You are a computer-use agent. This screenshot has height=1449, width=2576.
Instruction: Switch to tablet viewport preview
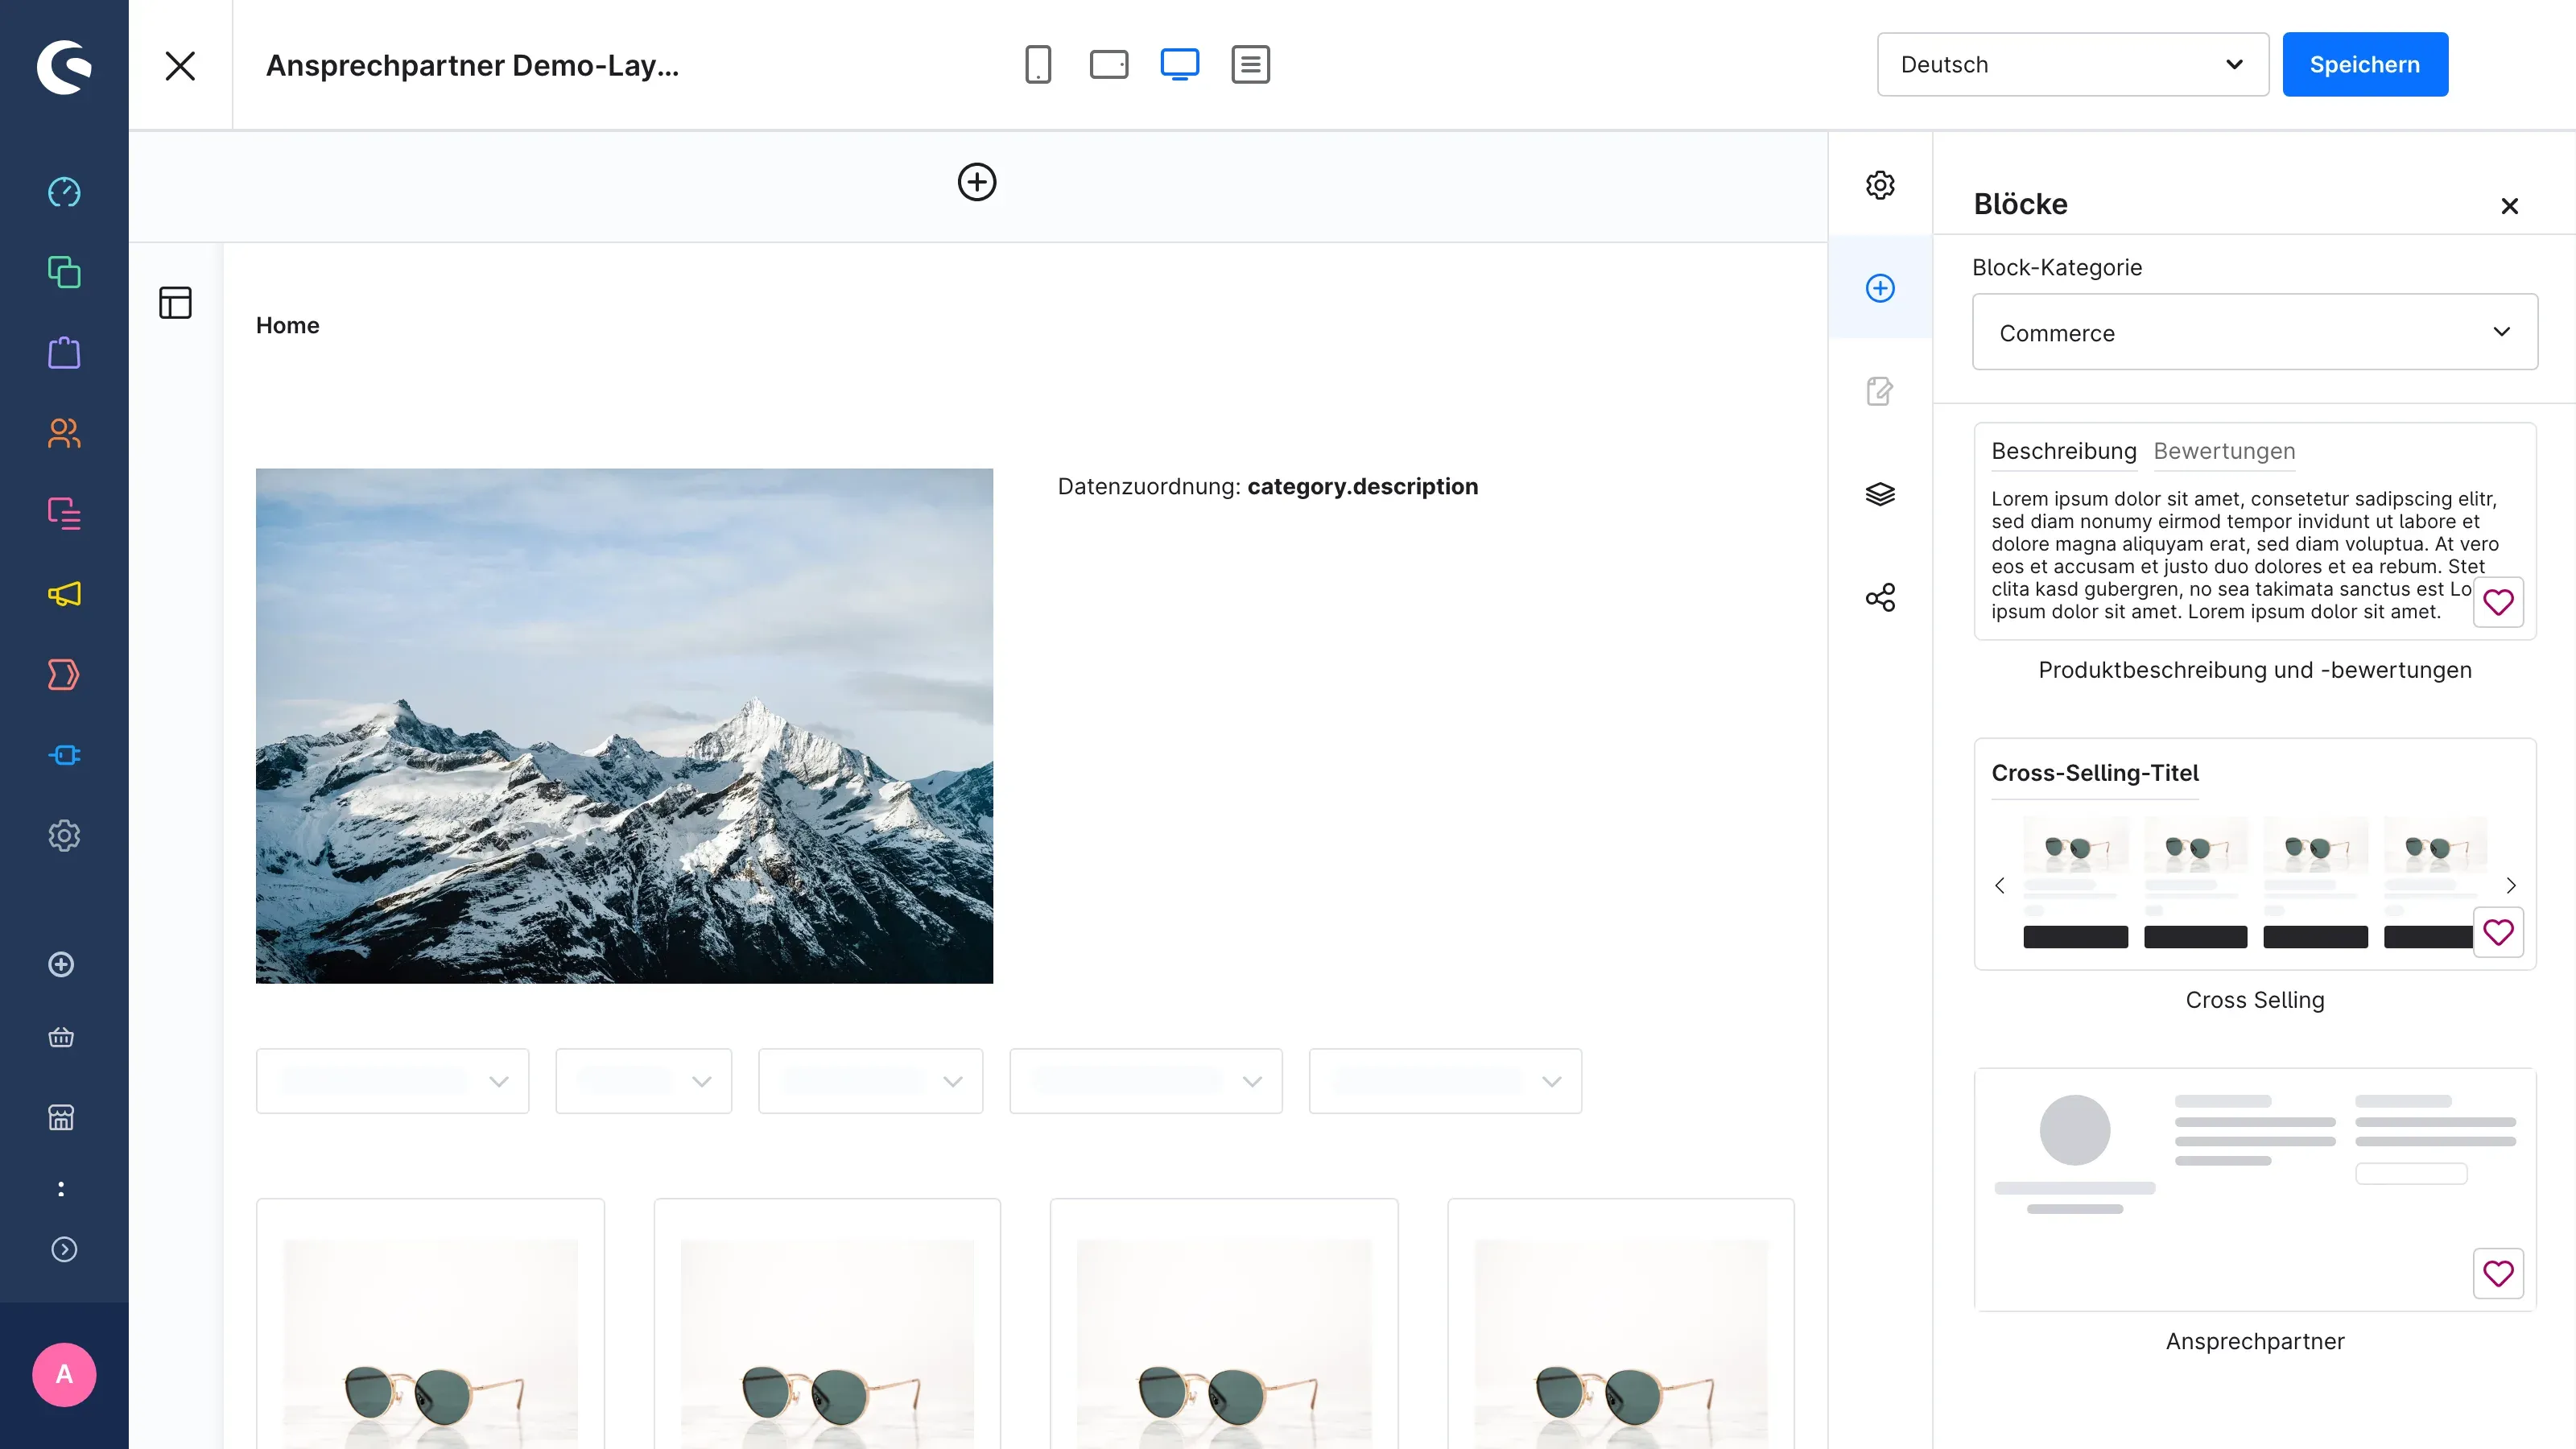point(1109,64)
